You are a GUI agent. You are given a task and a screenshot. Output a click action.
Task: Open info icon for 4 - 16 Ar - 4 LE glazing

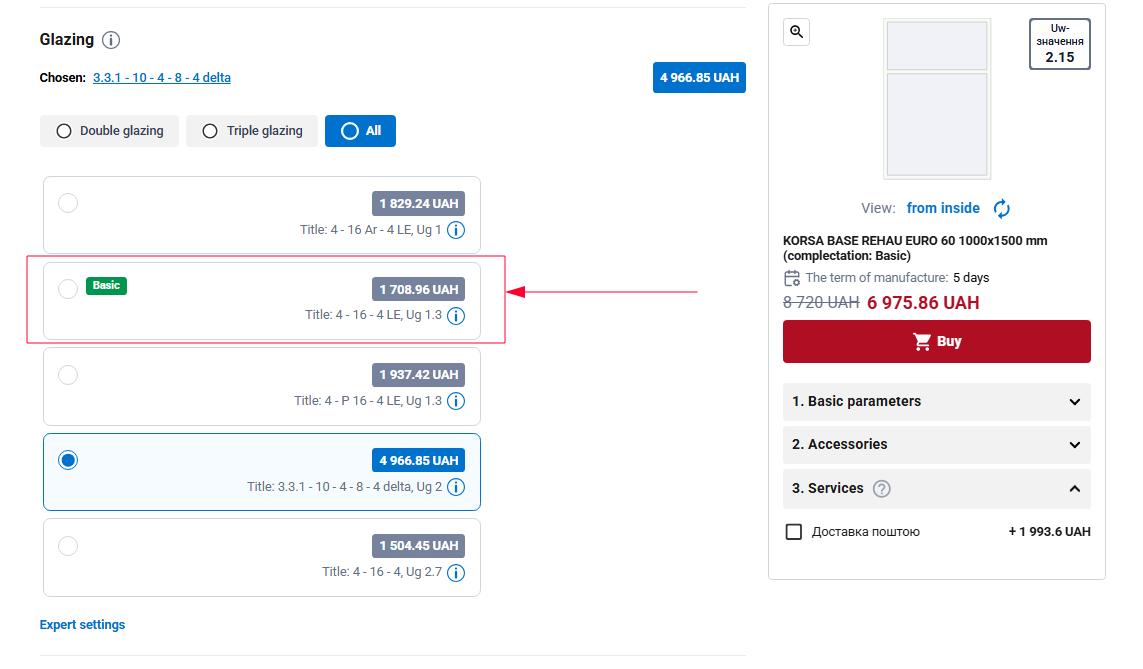[x=456, y=230]
